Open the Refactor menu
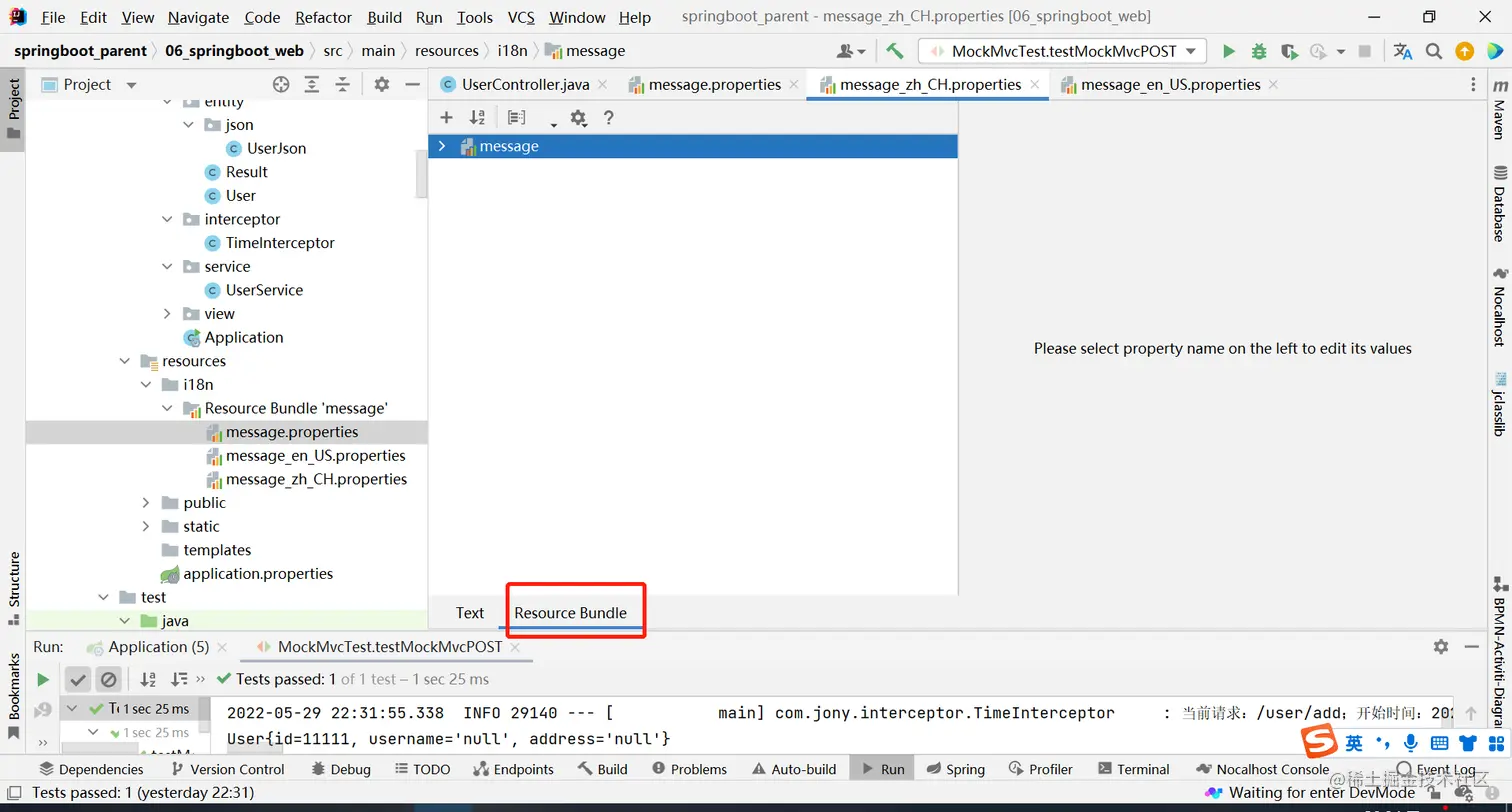The width and height of the screenshot is (1512, 812). click(324, 17)
